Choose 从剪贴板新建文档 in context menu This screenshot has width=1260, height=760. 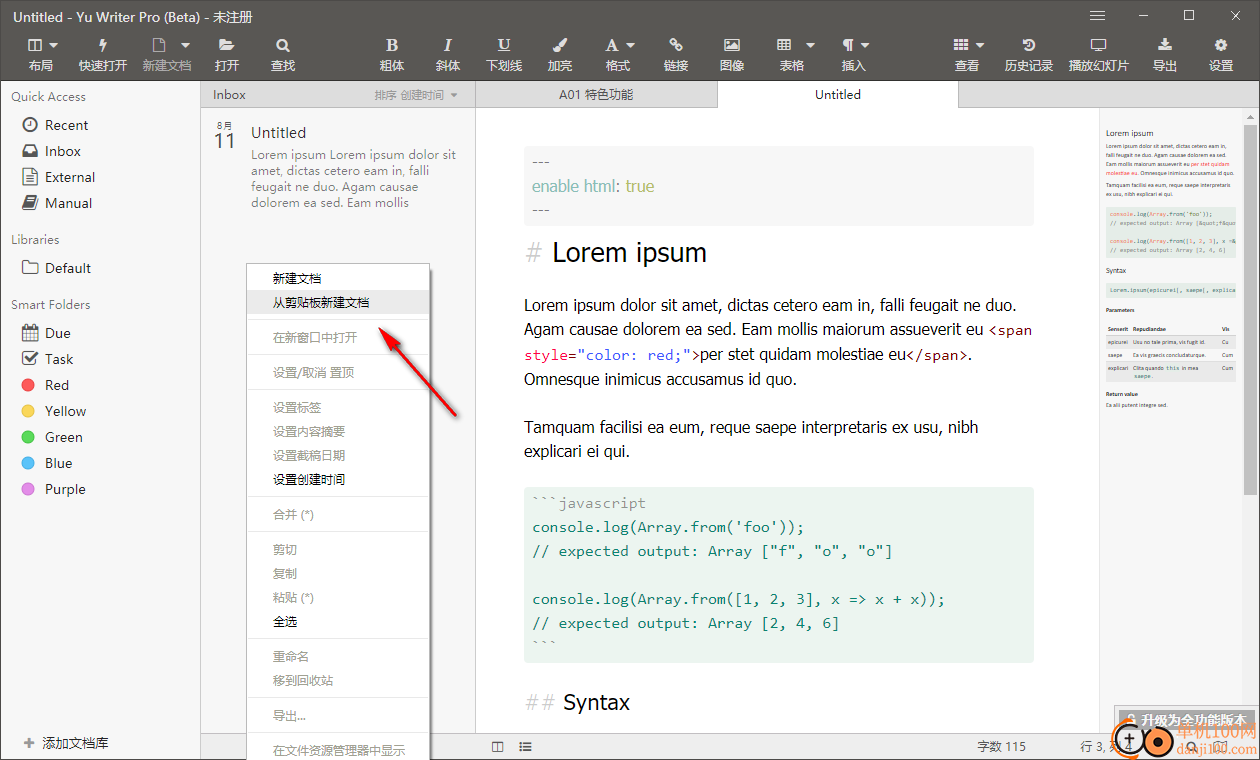[338, 303]
